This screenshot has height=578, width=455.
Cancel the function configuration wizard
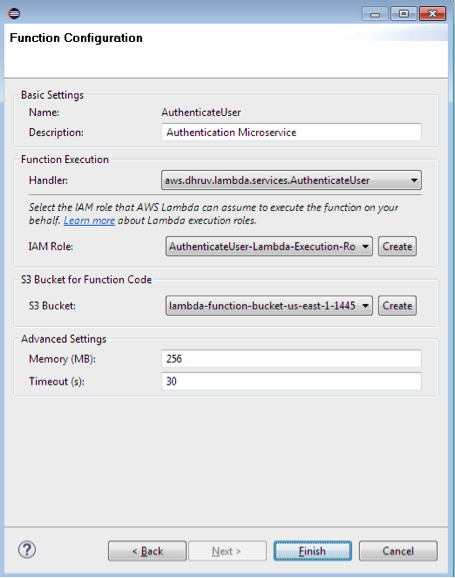pyautogui.click(x=398, y=551)
